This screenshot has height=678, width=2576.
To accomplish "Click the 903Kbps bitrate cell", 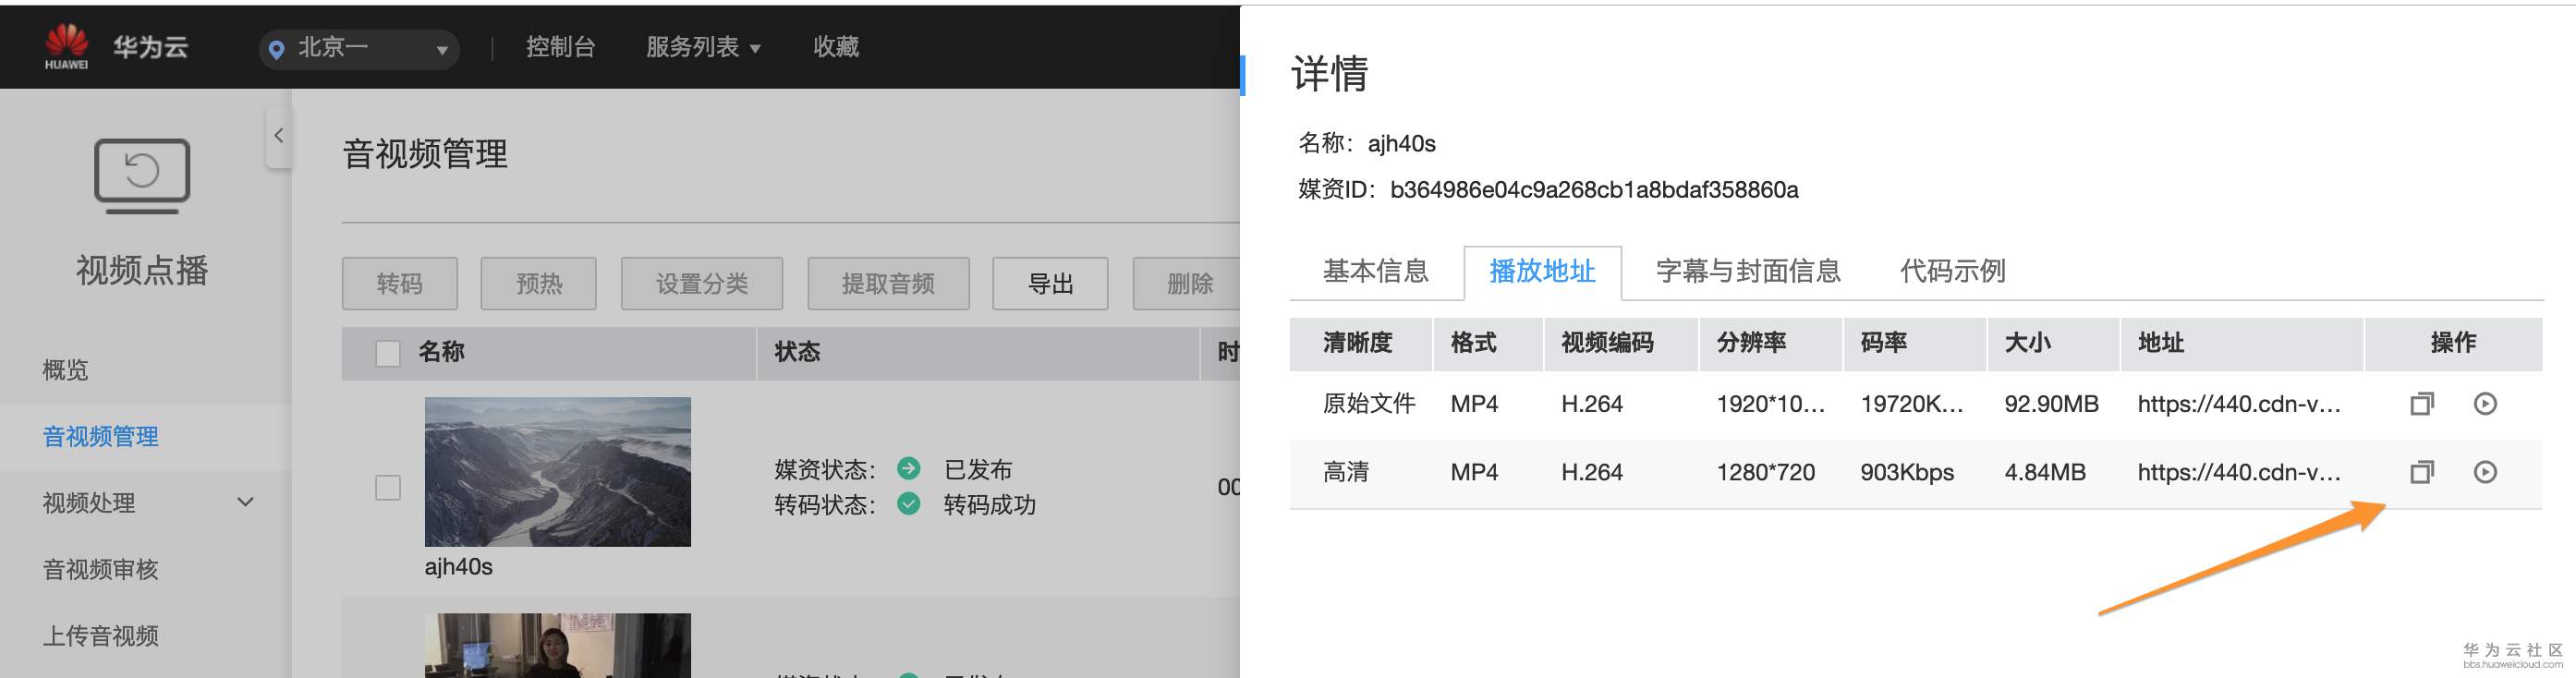I will [x=1907, y=472].
